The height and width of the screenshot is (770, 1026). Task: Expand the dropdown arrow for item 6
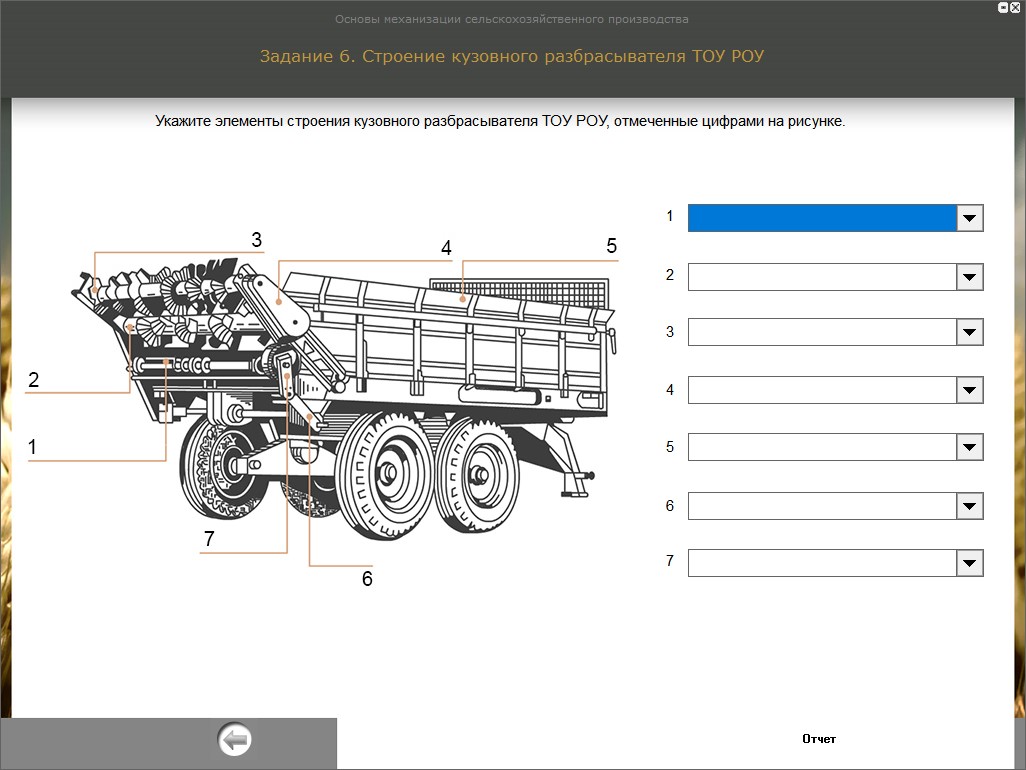coord(970,506)
